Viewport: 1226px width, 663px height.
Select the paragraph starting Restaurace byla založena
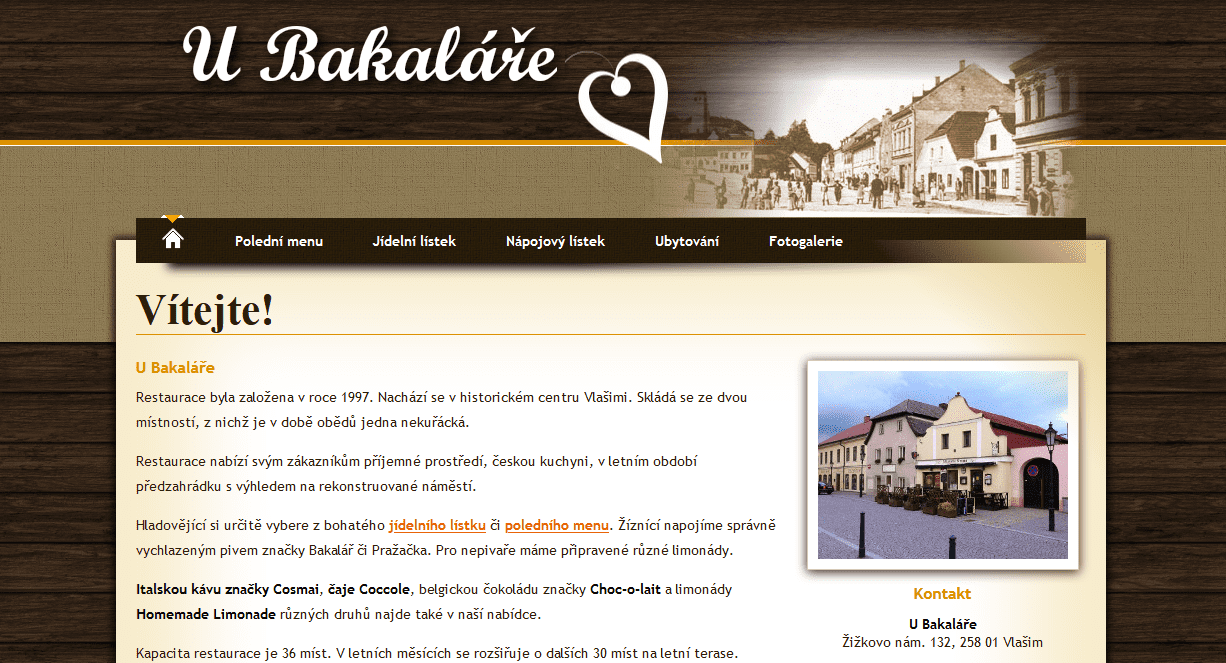[x=442, y=410]
